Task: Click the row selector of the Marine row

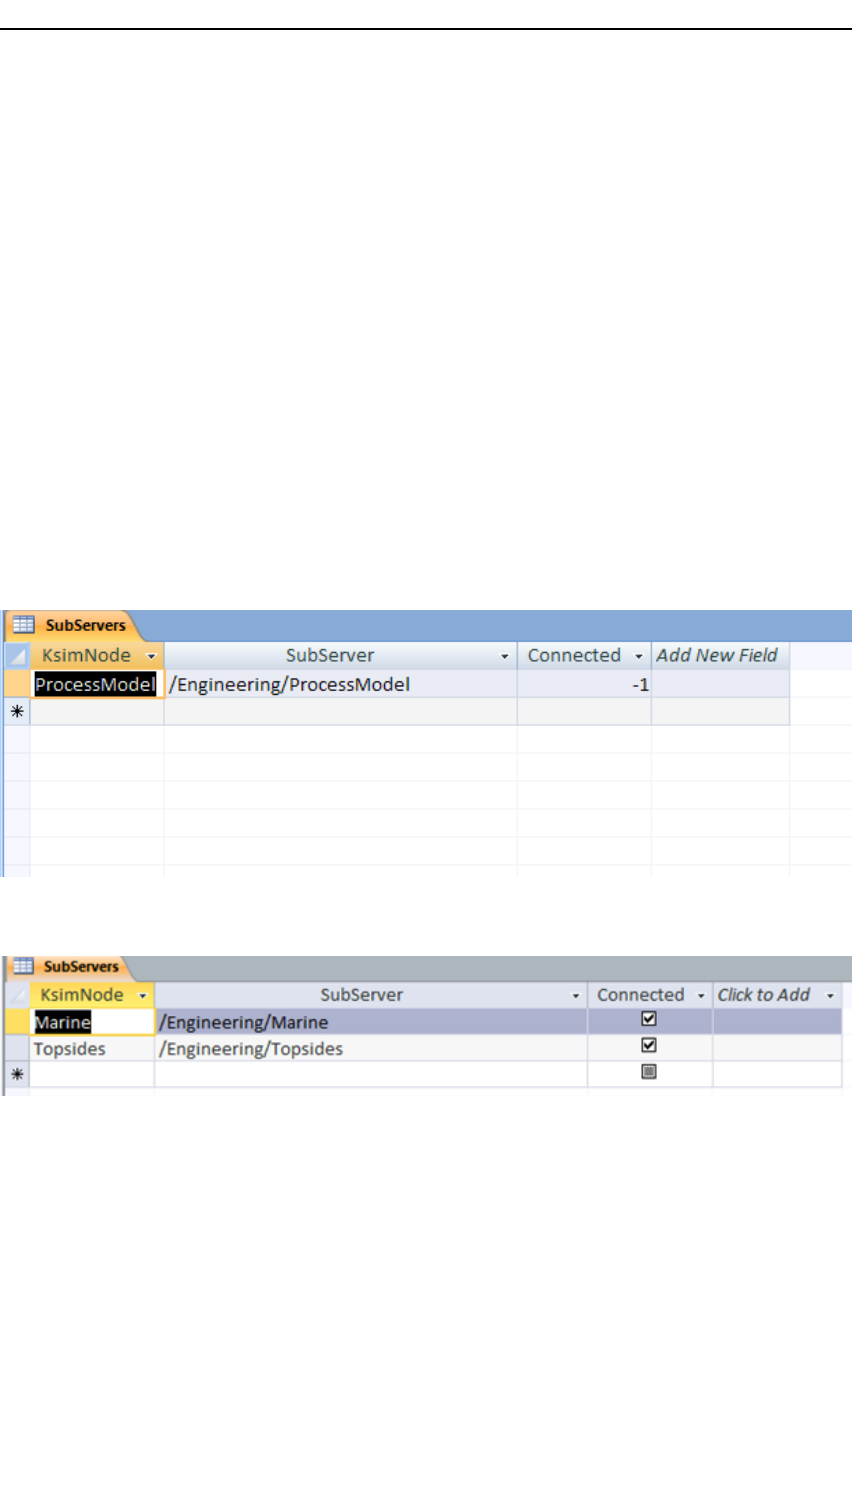Action: point(17,1021)
